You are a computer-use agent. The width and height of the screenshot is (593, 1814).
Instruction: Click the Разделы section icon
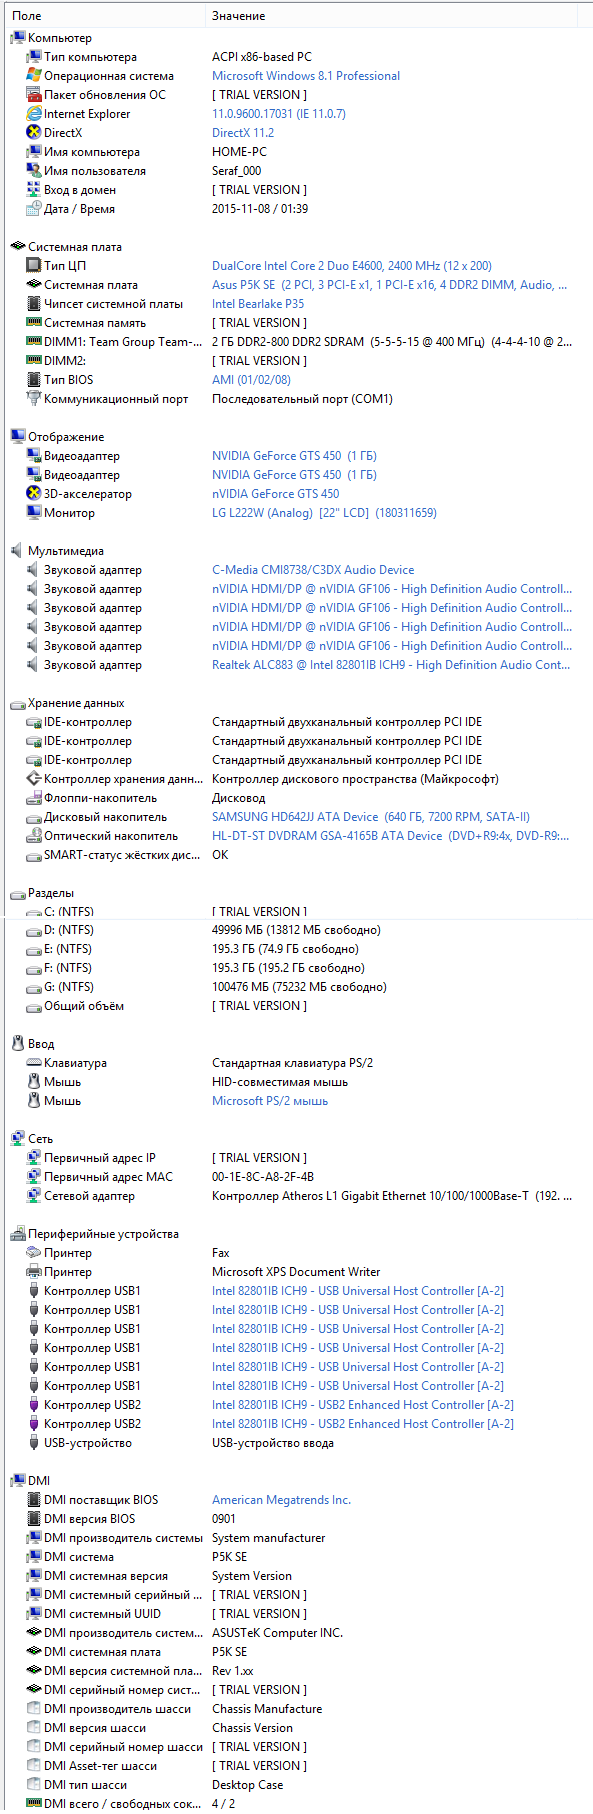17,893
